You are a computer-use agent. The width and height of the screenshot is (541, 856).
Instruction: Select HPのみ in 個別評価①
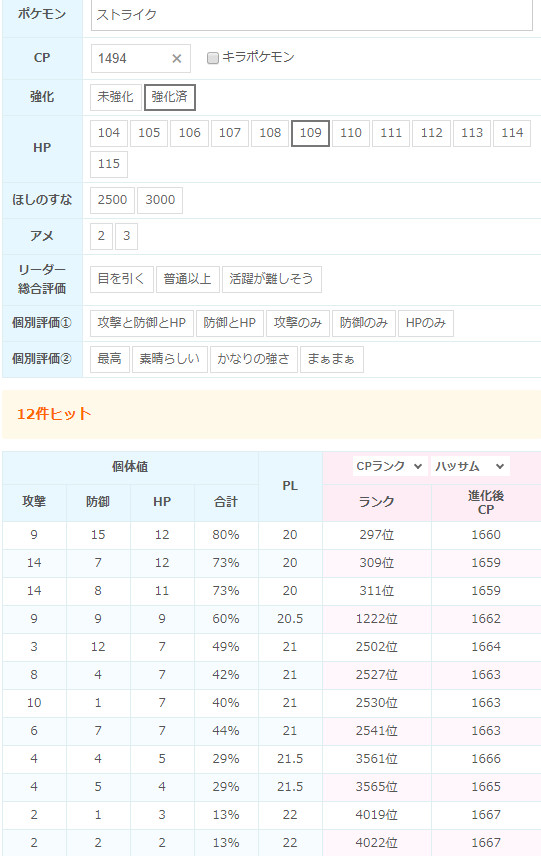pyautogui.click(x=426, y=323)
